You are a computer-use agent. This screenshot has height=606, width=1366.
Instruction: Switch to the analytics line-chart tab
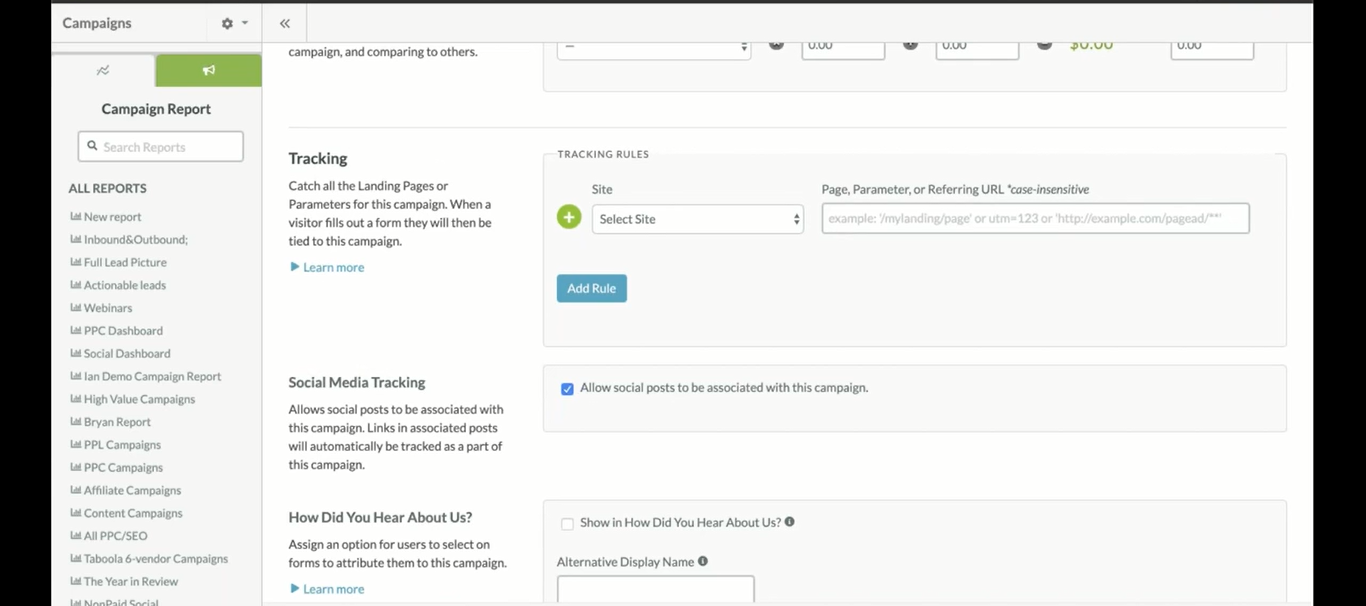(x=104, y=70)
